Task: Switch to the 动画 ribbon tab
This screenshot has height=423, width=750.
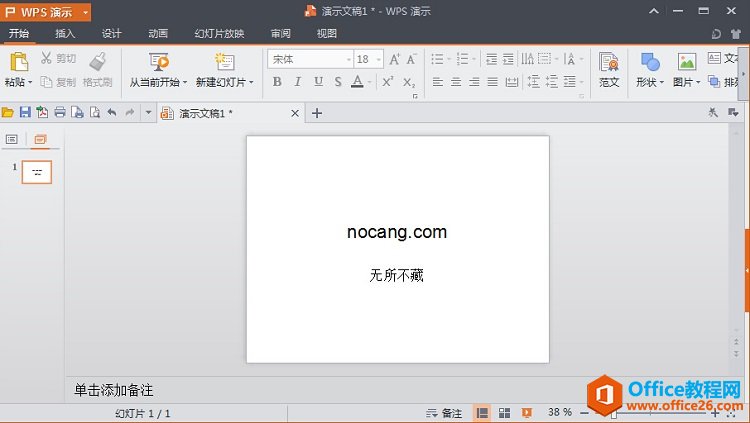Action: pos(158,33)
